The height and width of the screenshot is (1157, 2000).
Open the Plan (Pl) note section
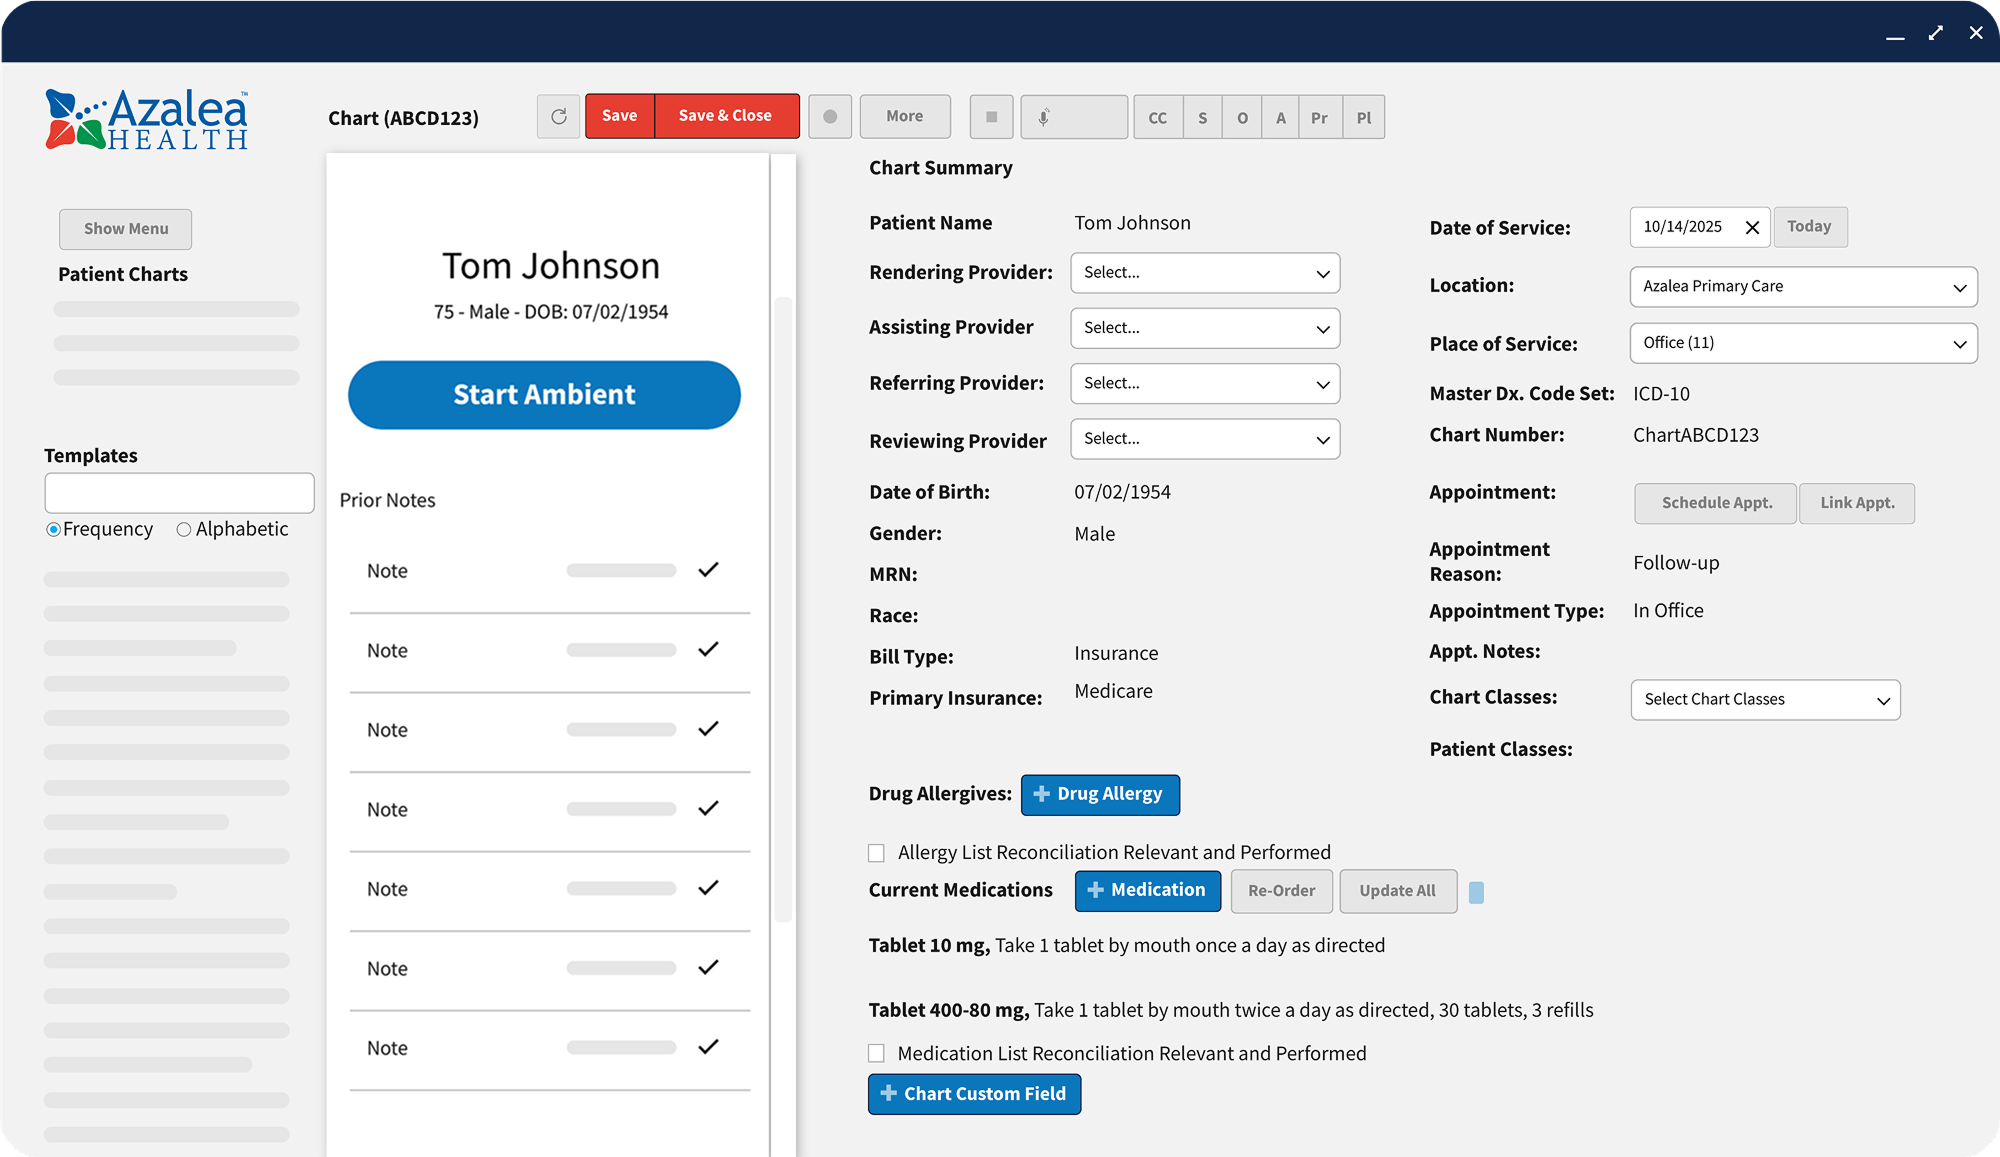1363,117
